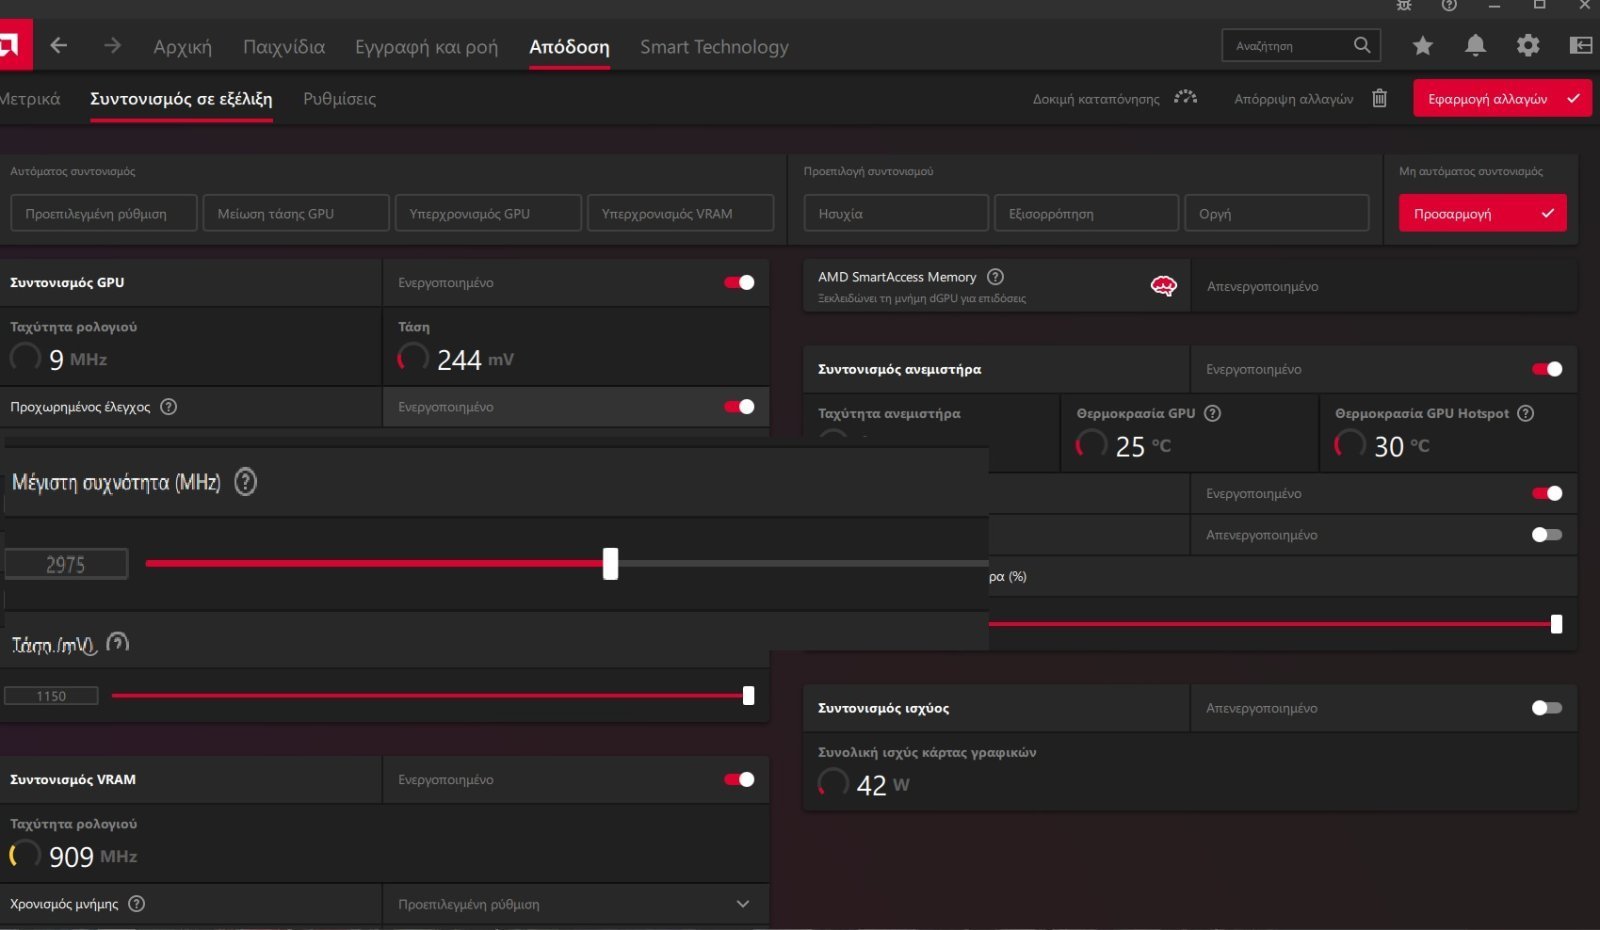Screen dimensions: 1600x930
Task: Toggle Συντονισμός GPU switch
Action: [740, 282]
